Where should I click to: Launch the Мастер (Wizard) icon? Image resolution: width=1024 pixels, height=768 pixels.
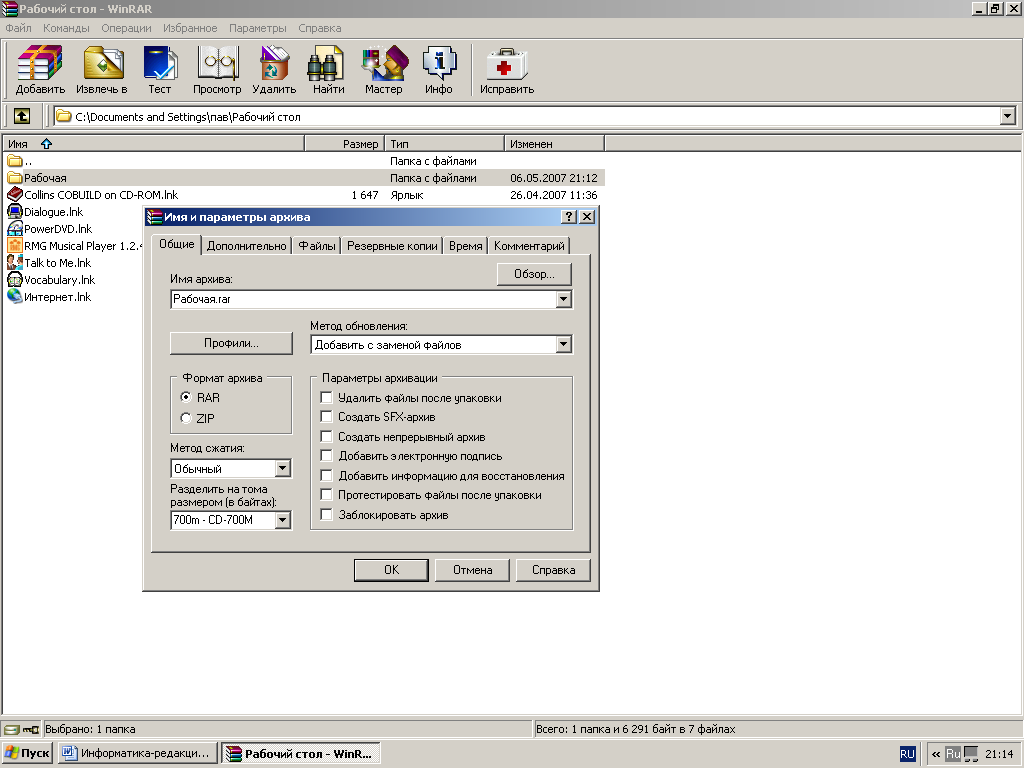[383, 70]
